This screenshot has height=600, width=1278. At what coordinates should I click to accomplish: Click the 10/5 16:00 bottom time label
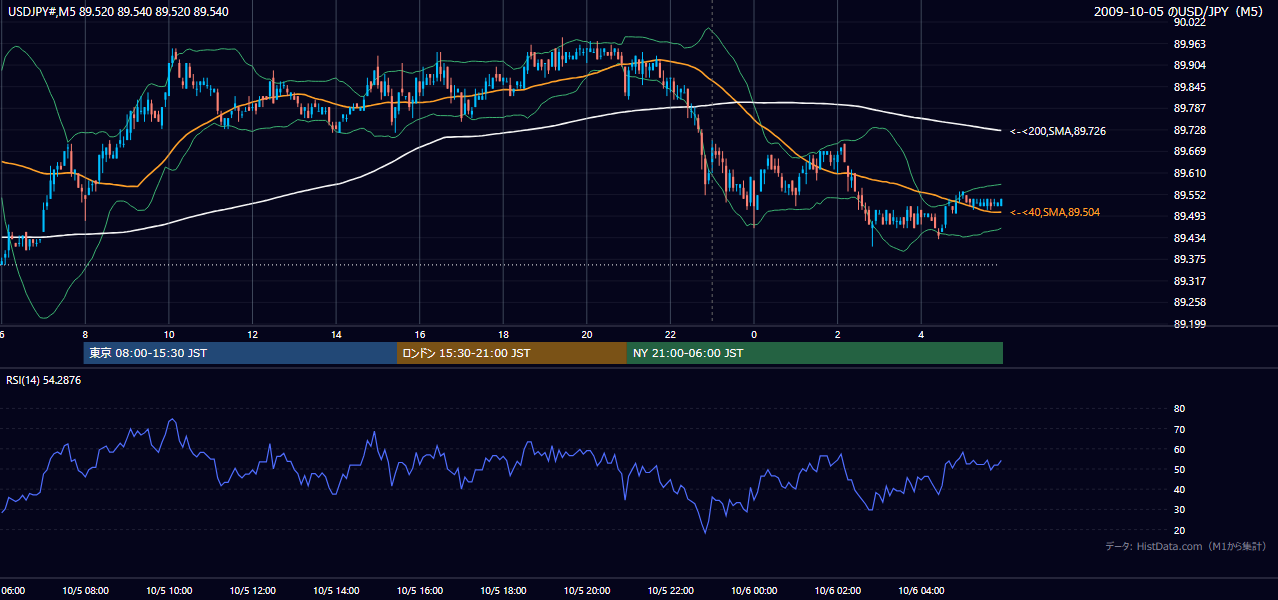pyautogui.click(x=420, y=590)
